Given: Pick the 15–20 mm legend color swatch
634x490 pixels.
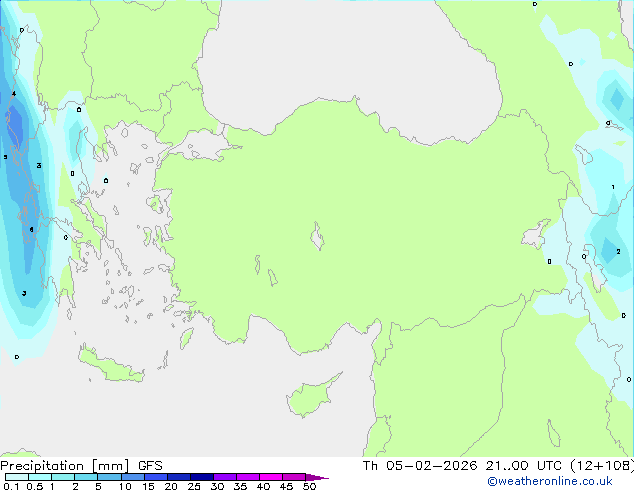Looking at the screenshot, I should pyautogui.click(x=156, y=477).
